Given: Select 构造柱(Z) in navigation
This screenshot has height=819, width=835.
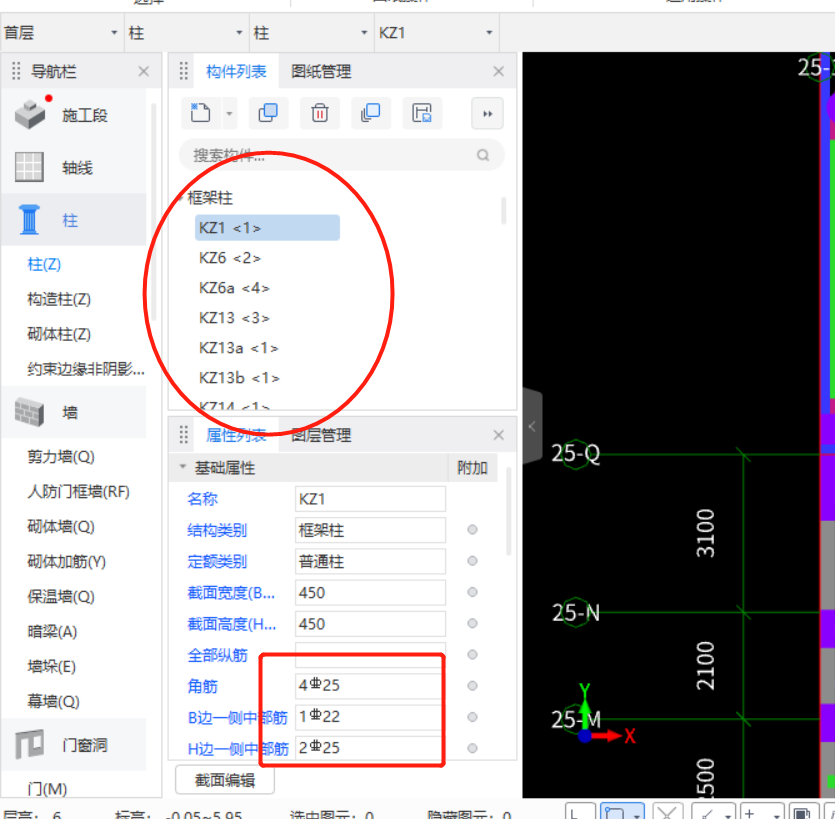Looking at the screenshot, I should (59, 299).
